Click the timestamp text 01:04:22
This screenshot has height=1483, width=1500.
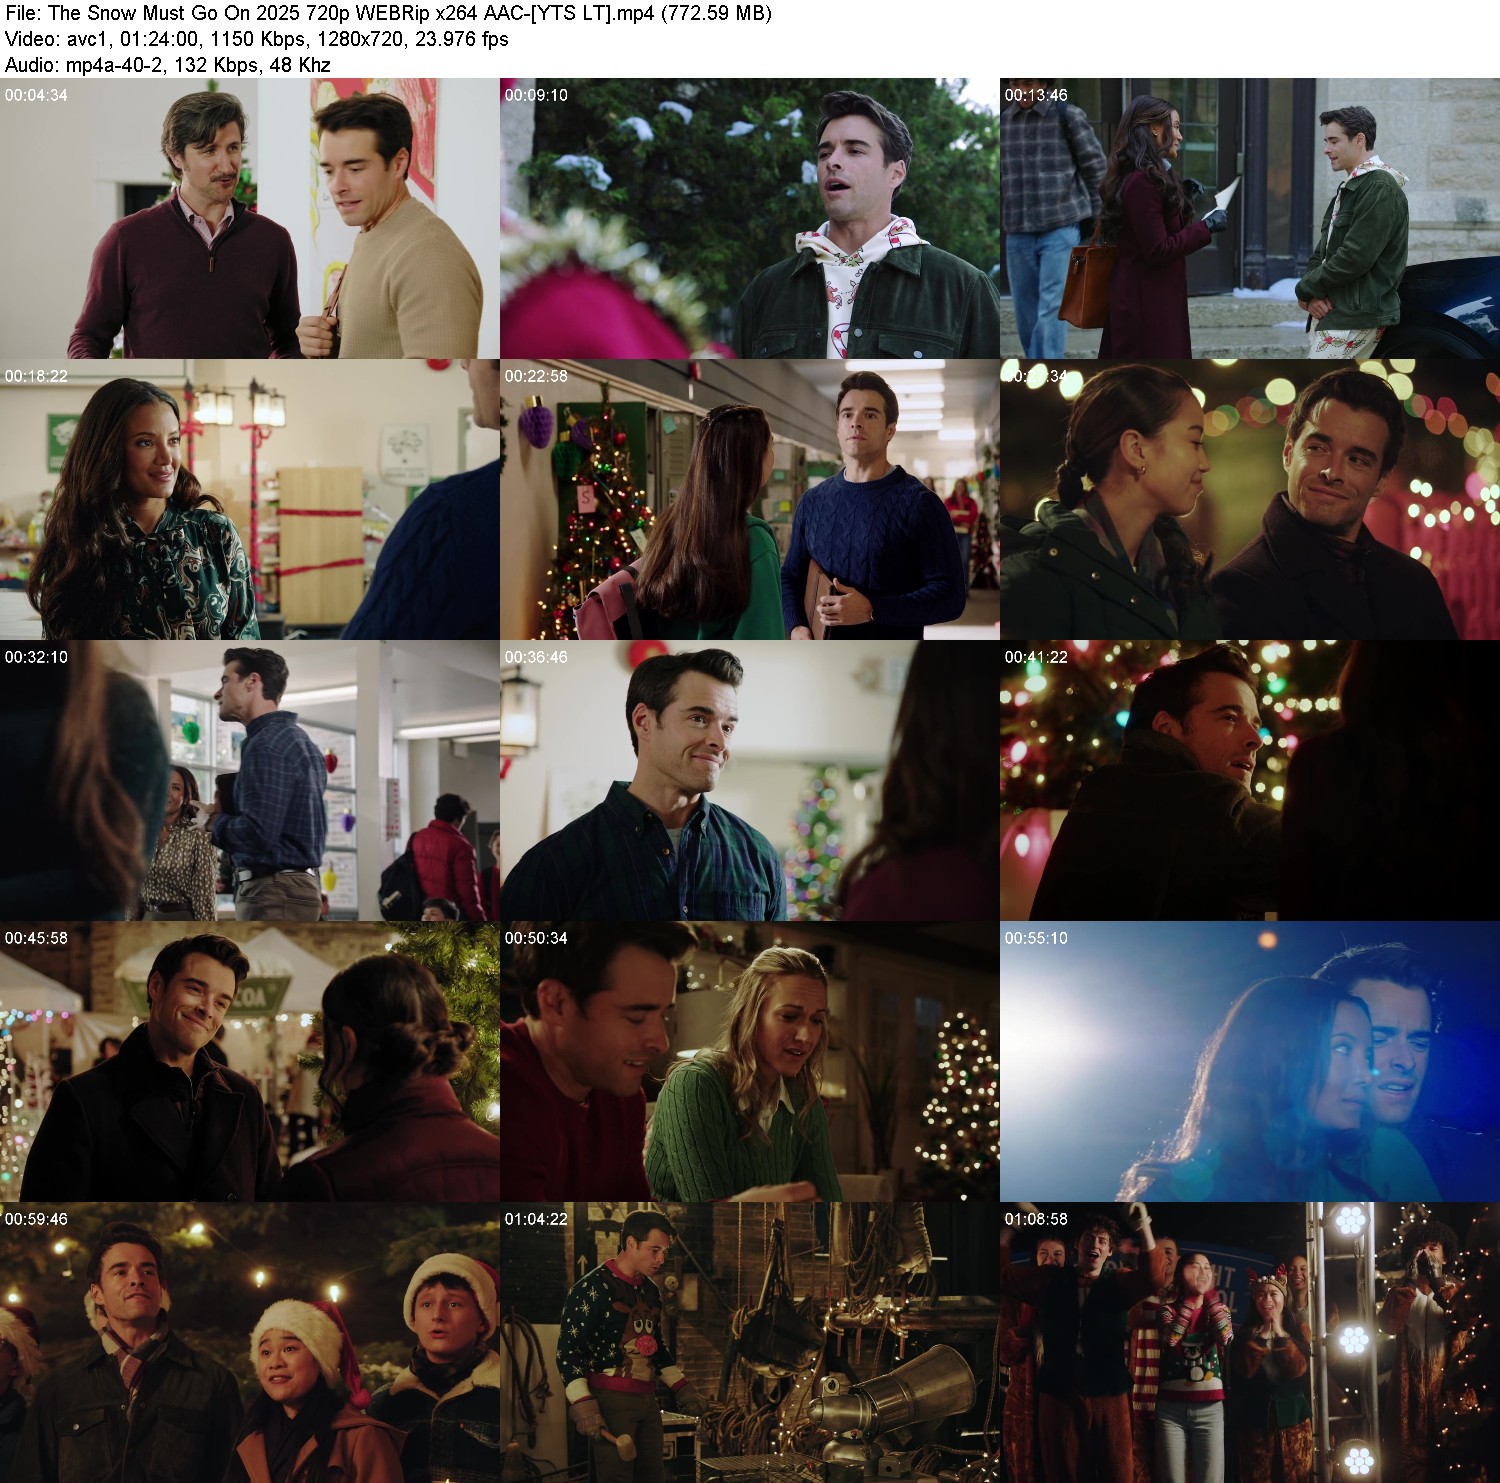[536, 1219]
